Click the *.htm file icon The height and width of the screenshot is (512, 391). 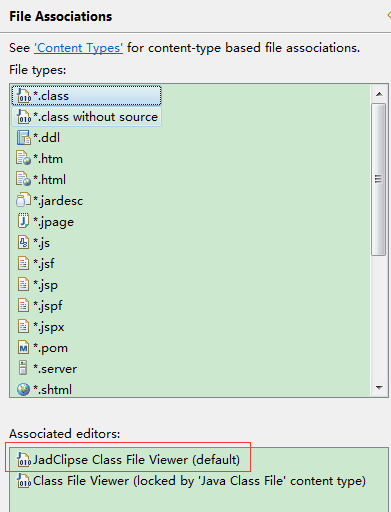coord(24,159)
